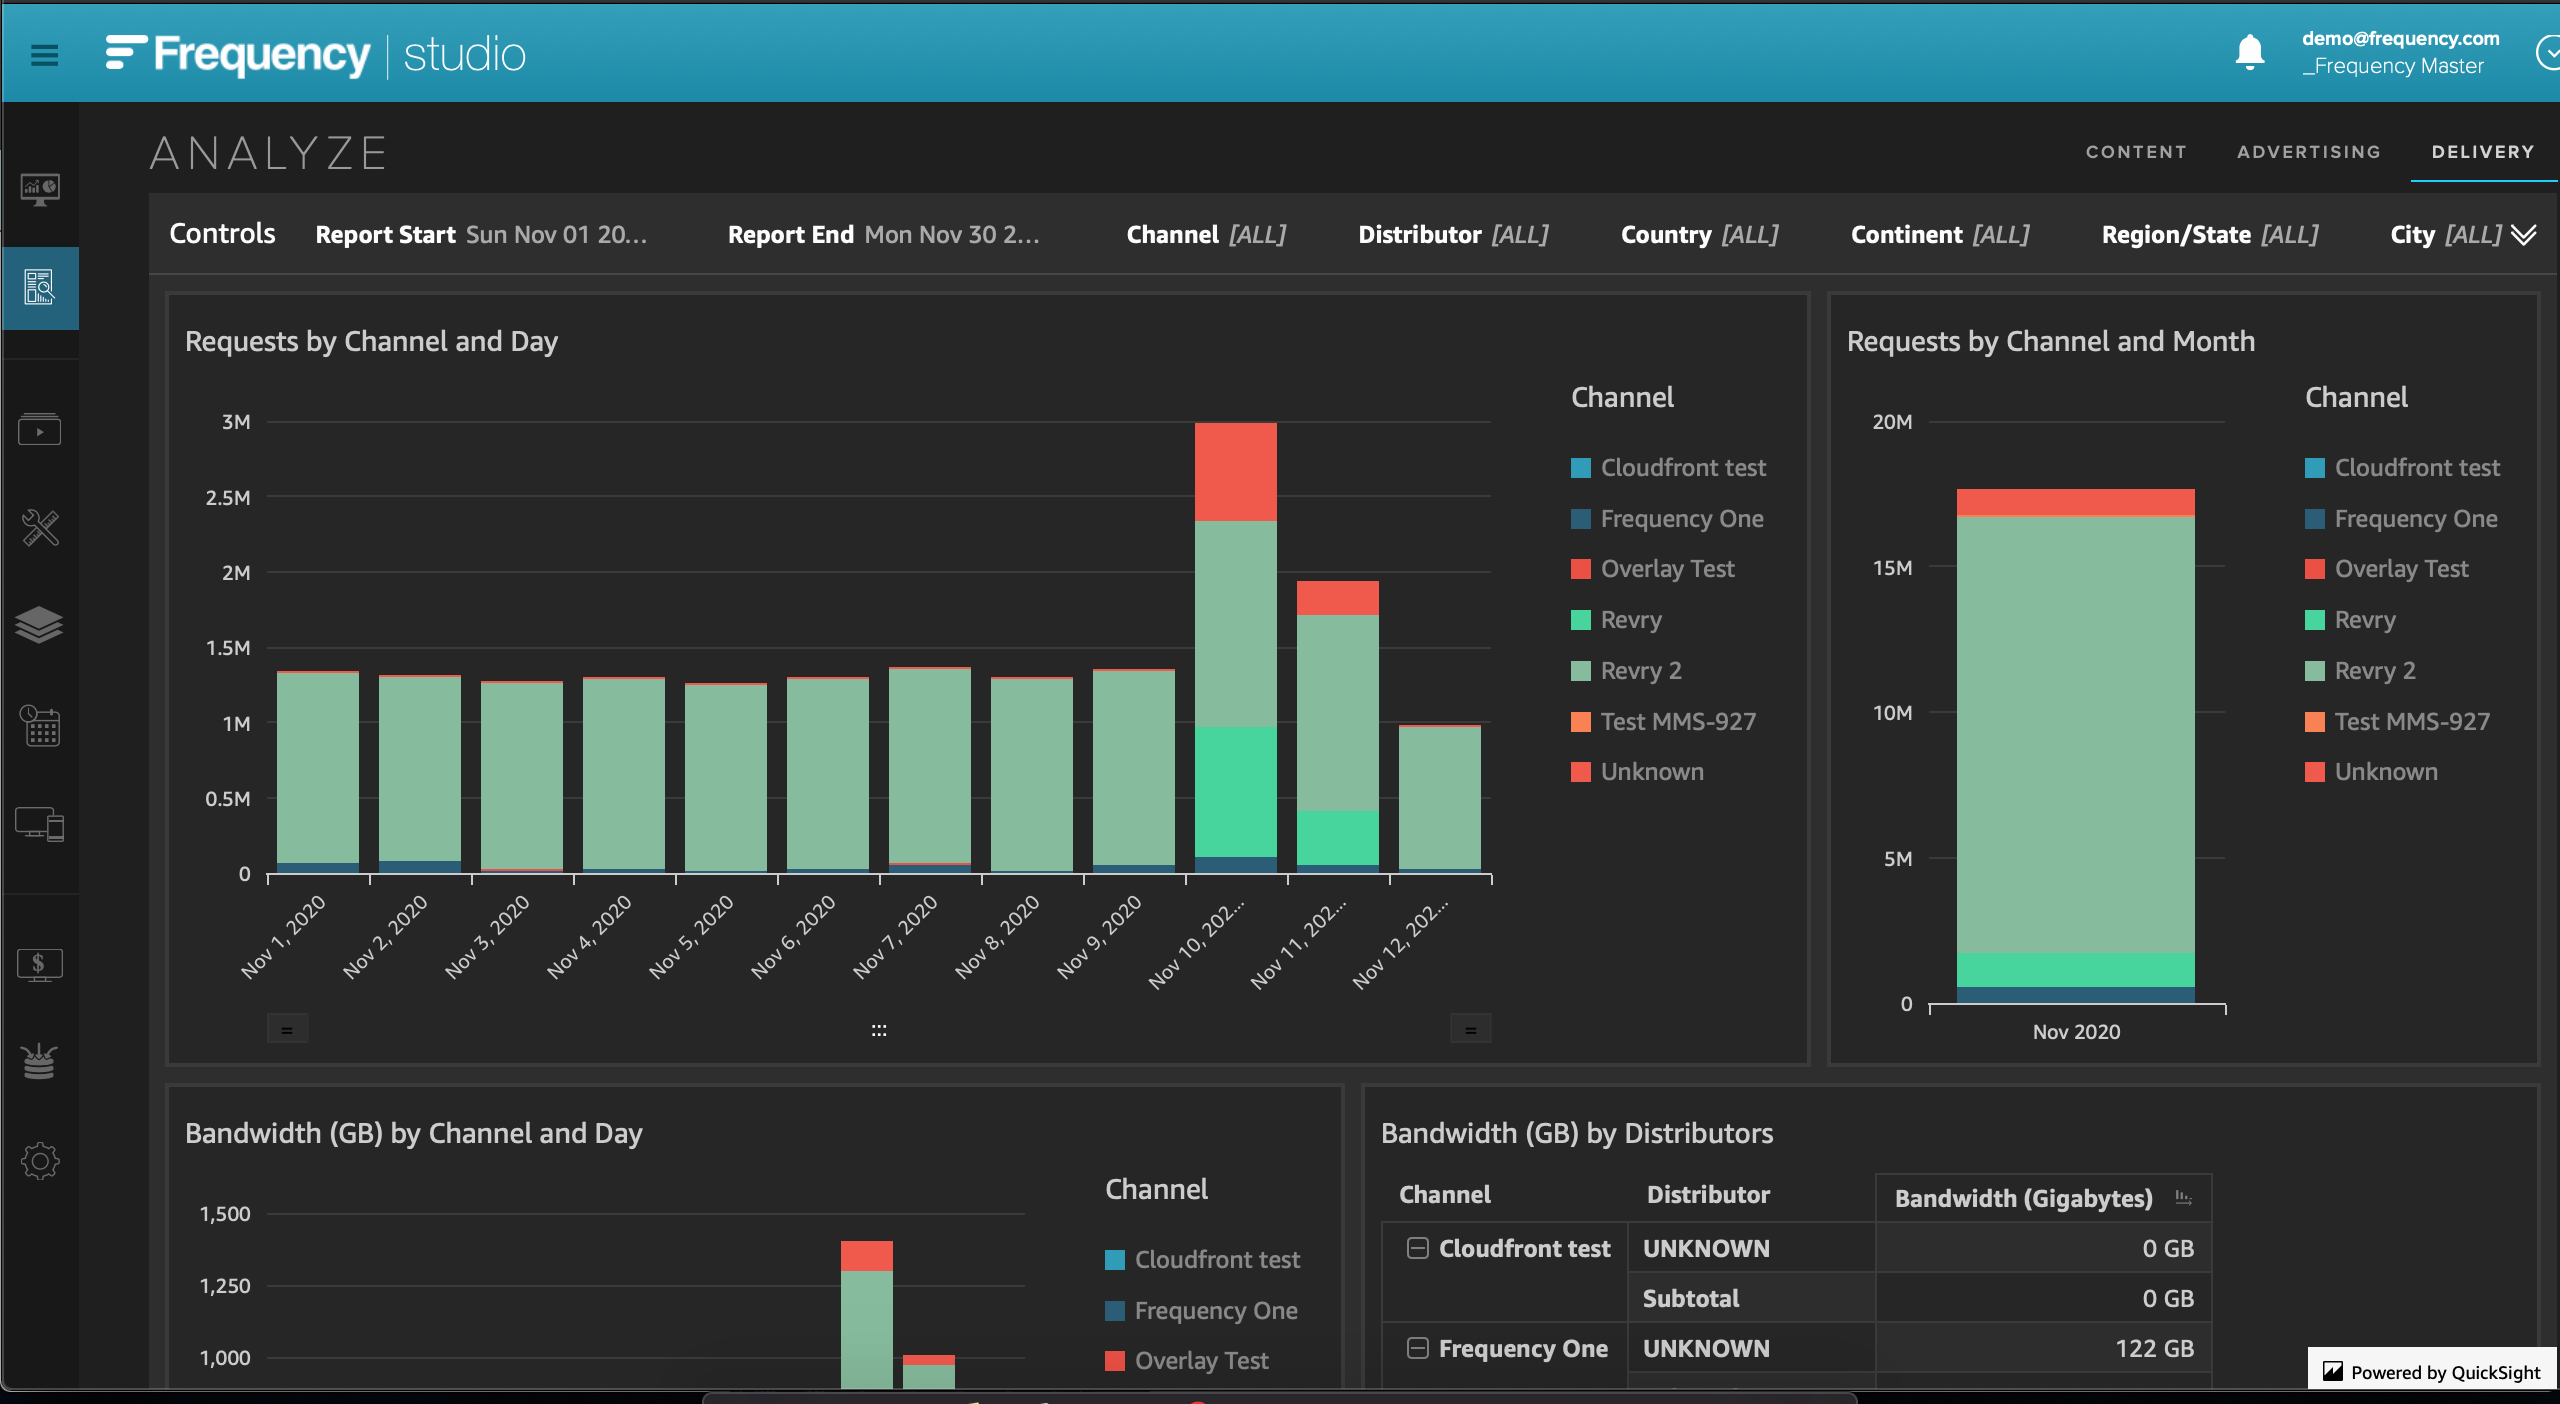Screen dimensions: 2560x1404
Task: Open the devices sidebar icon
Action: (40, 824)
